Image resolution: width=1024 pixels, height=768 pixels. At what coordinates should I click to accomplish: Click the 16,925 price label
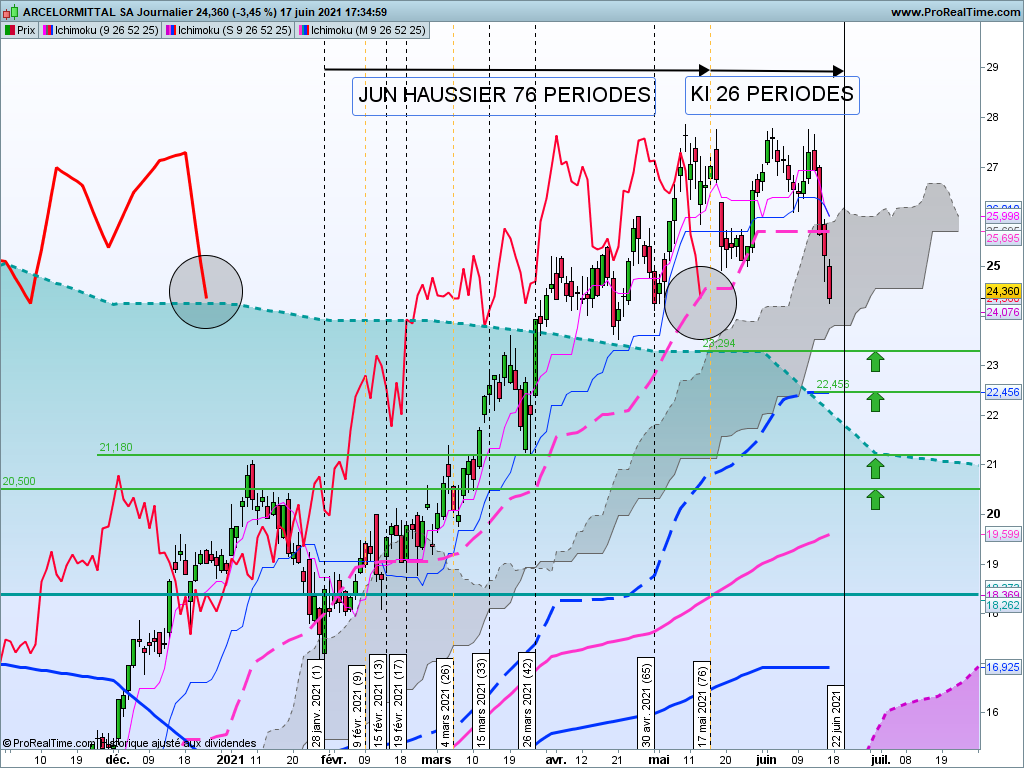(x=1002, y=667)
